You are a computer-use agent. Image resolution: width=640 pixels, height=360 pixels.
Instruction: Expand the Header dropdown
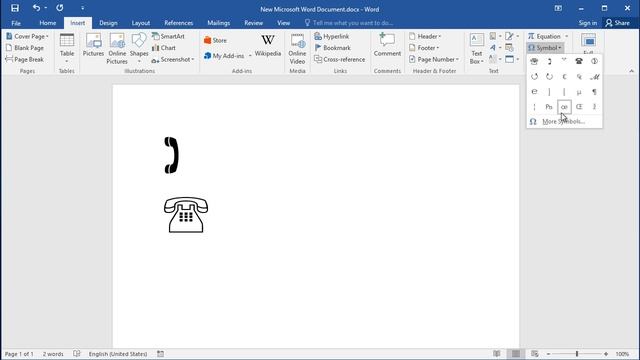point(425,36)
